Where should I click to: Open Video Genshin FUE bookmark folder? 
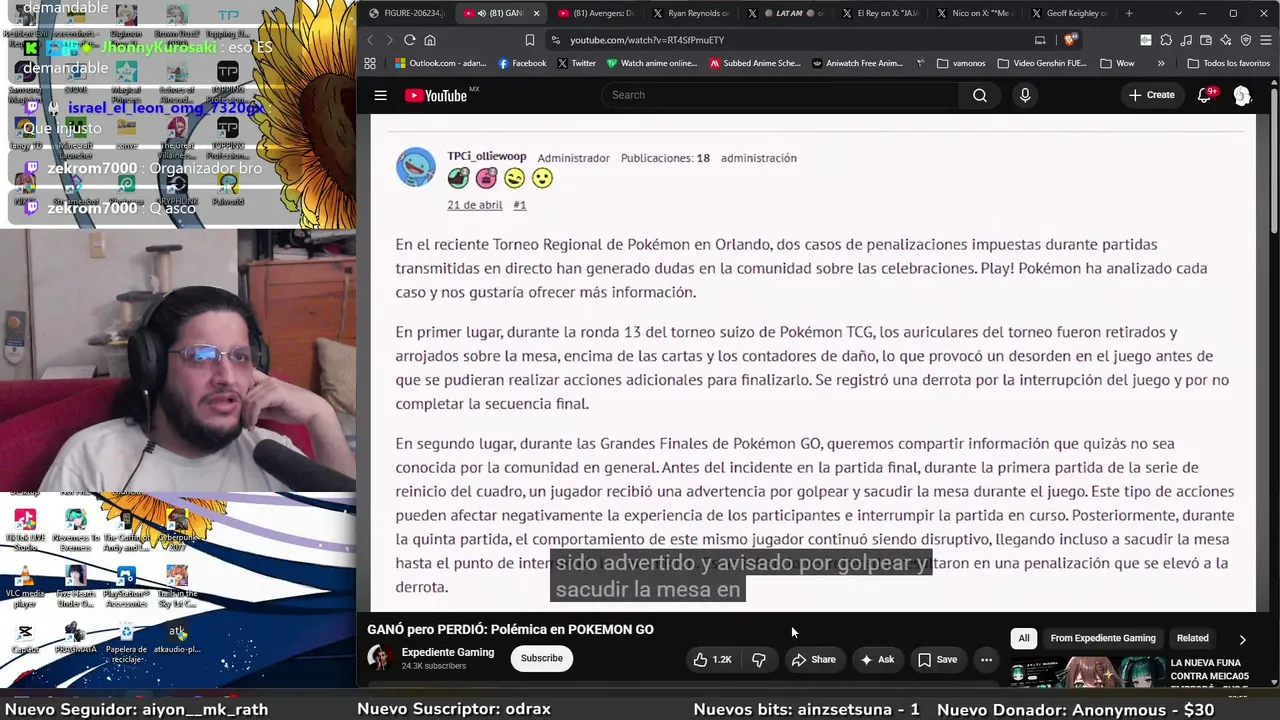(1041, 63)
